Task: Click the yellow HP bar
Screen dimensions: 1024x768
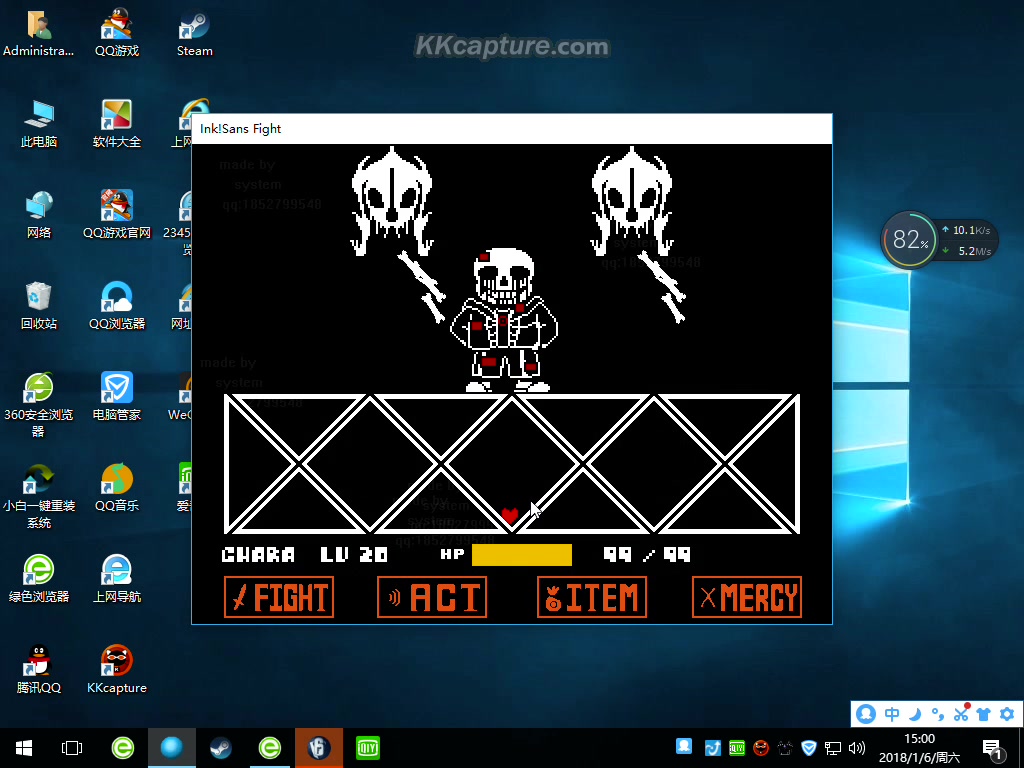Action: click(x=522, y=555)
